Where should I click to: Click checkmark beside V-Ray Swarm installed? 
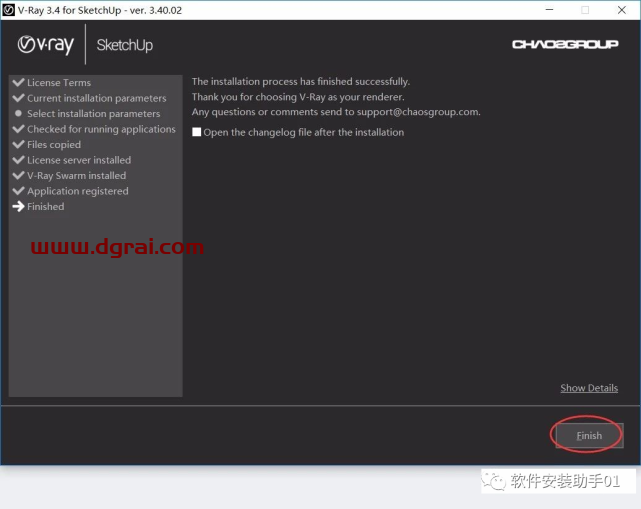(x=18, y=175)
